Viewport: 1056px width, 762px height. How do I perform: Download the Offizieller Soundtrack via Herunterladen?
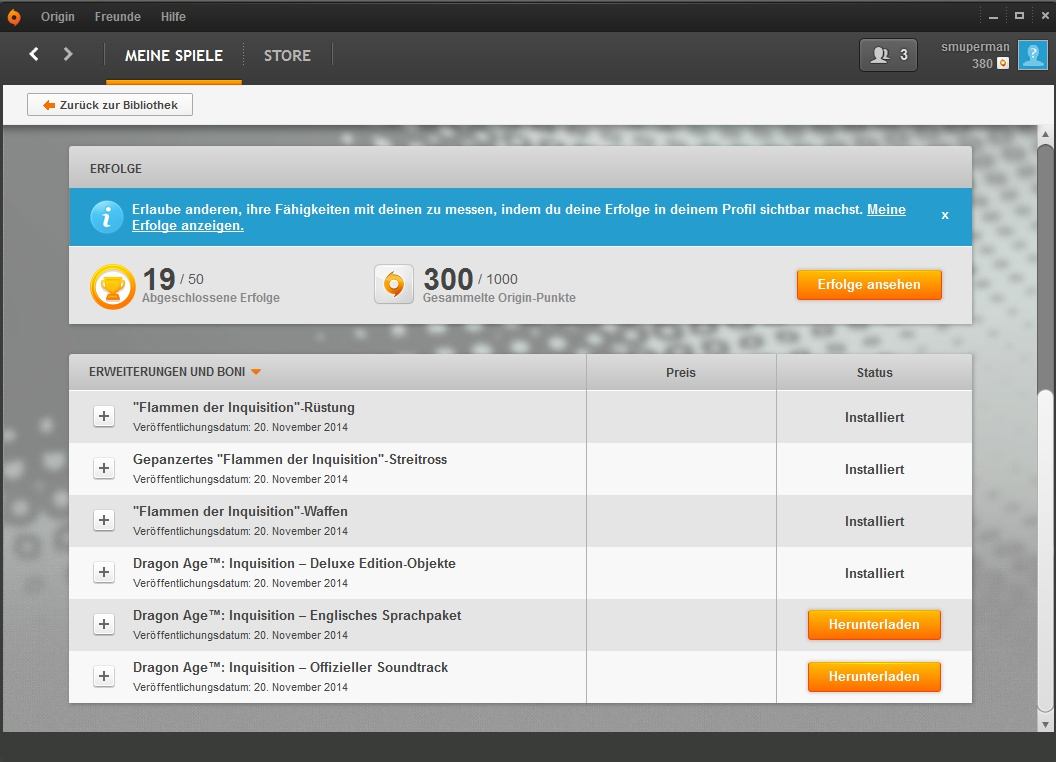[x=874, y=676]
